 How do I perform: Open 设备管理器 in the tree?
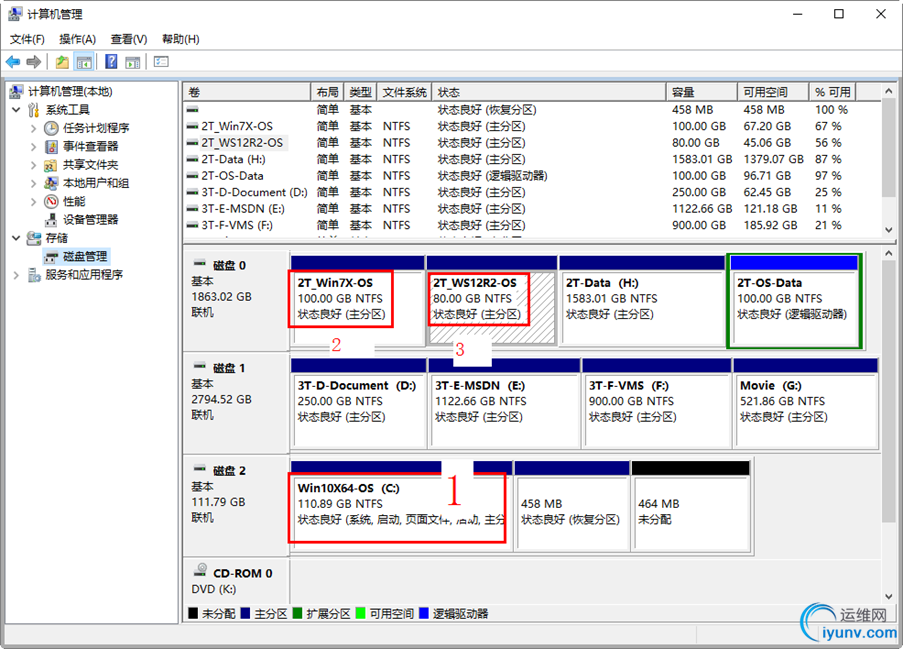[90, 220]
